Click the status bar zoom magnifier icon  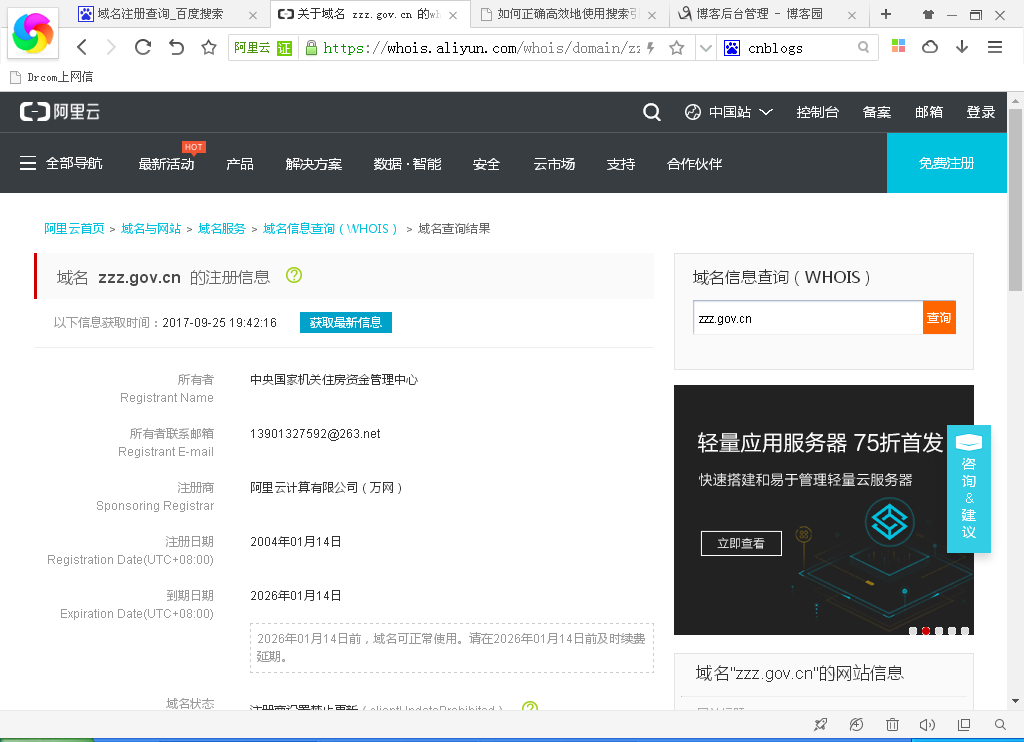tap(1000, 724)
